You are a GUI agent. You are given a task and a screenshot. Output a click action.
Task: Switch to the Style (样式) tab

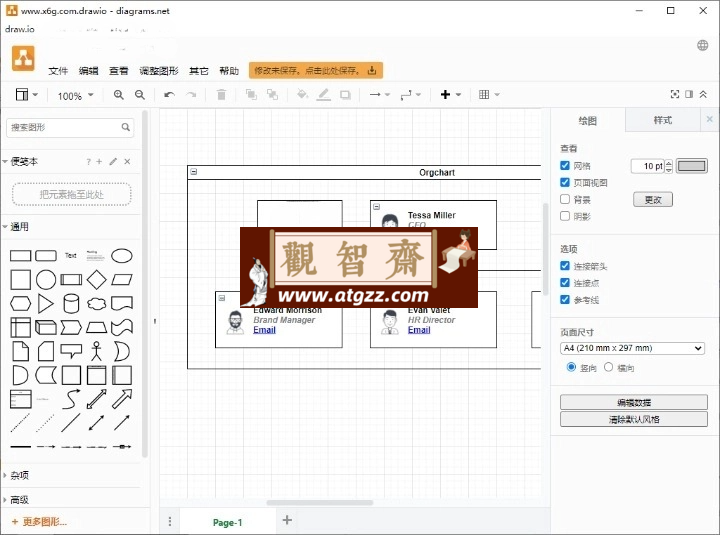coord(663,120)
